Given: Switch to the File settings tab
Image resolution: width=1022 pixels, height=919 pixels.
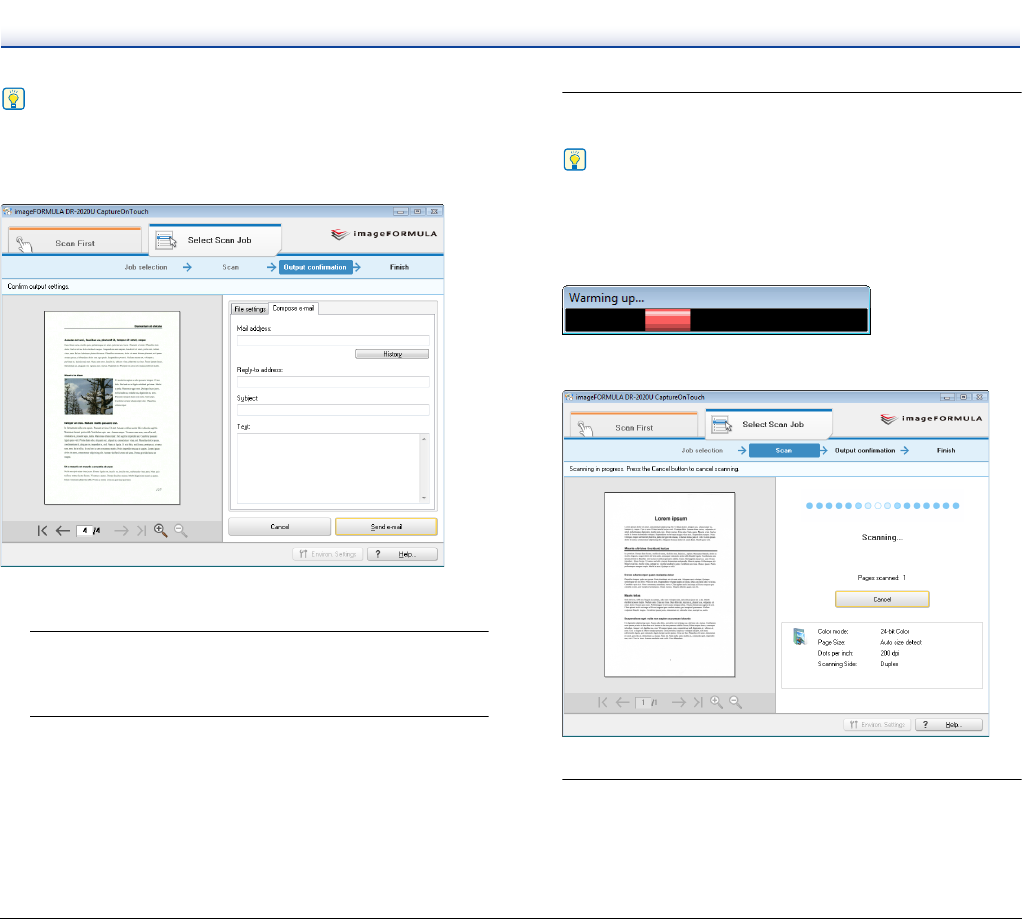Looking at the screenshot, I should pos(250,309).
